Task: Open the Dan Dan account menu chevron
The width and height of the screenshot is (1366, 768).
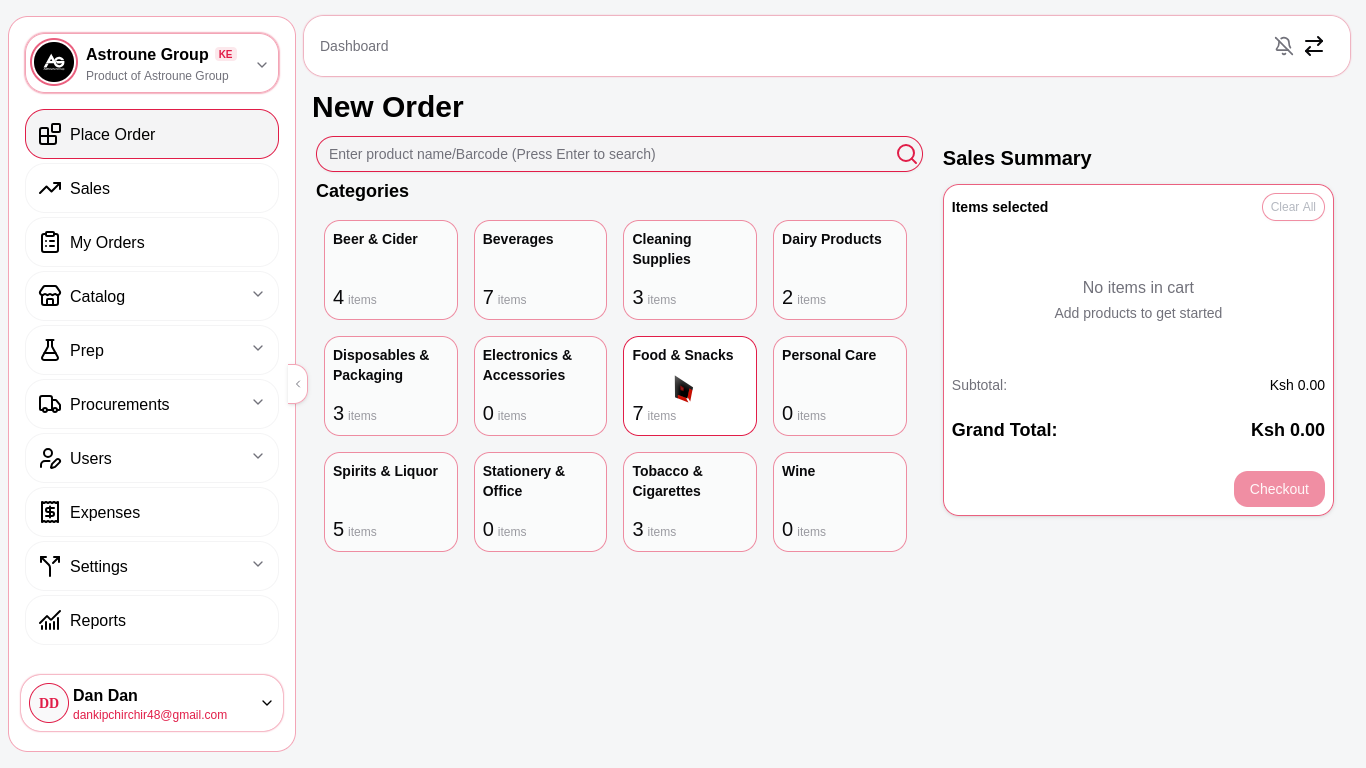Action: pyautogui.click(x=267, y=703)
